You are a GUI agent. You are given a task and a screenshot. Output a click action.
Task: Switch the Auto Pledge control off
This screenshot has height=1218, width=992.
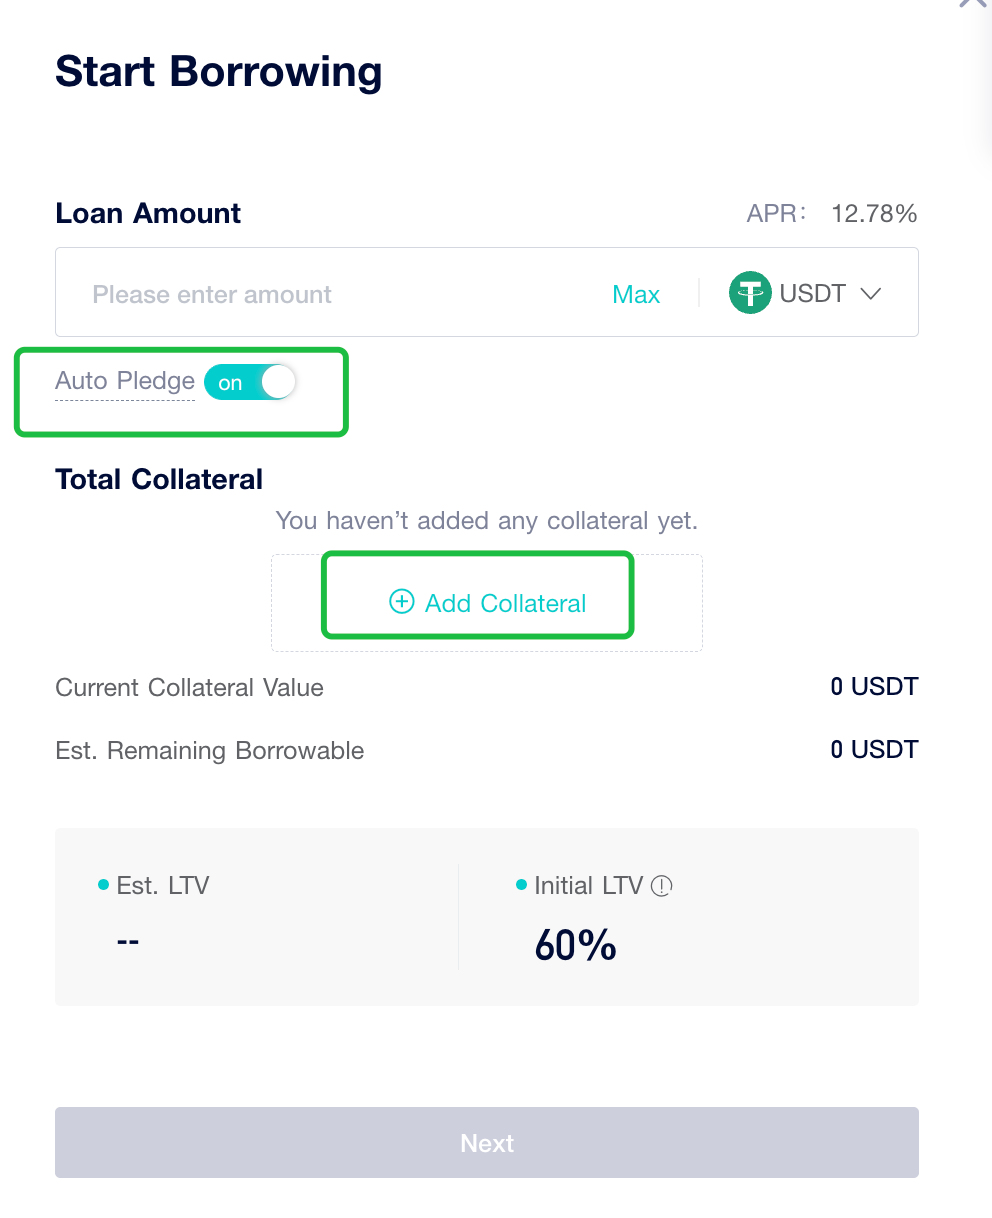coord(250,382)
